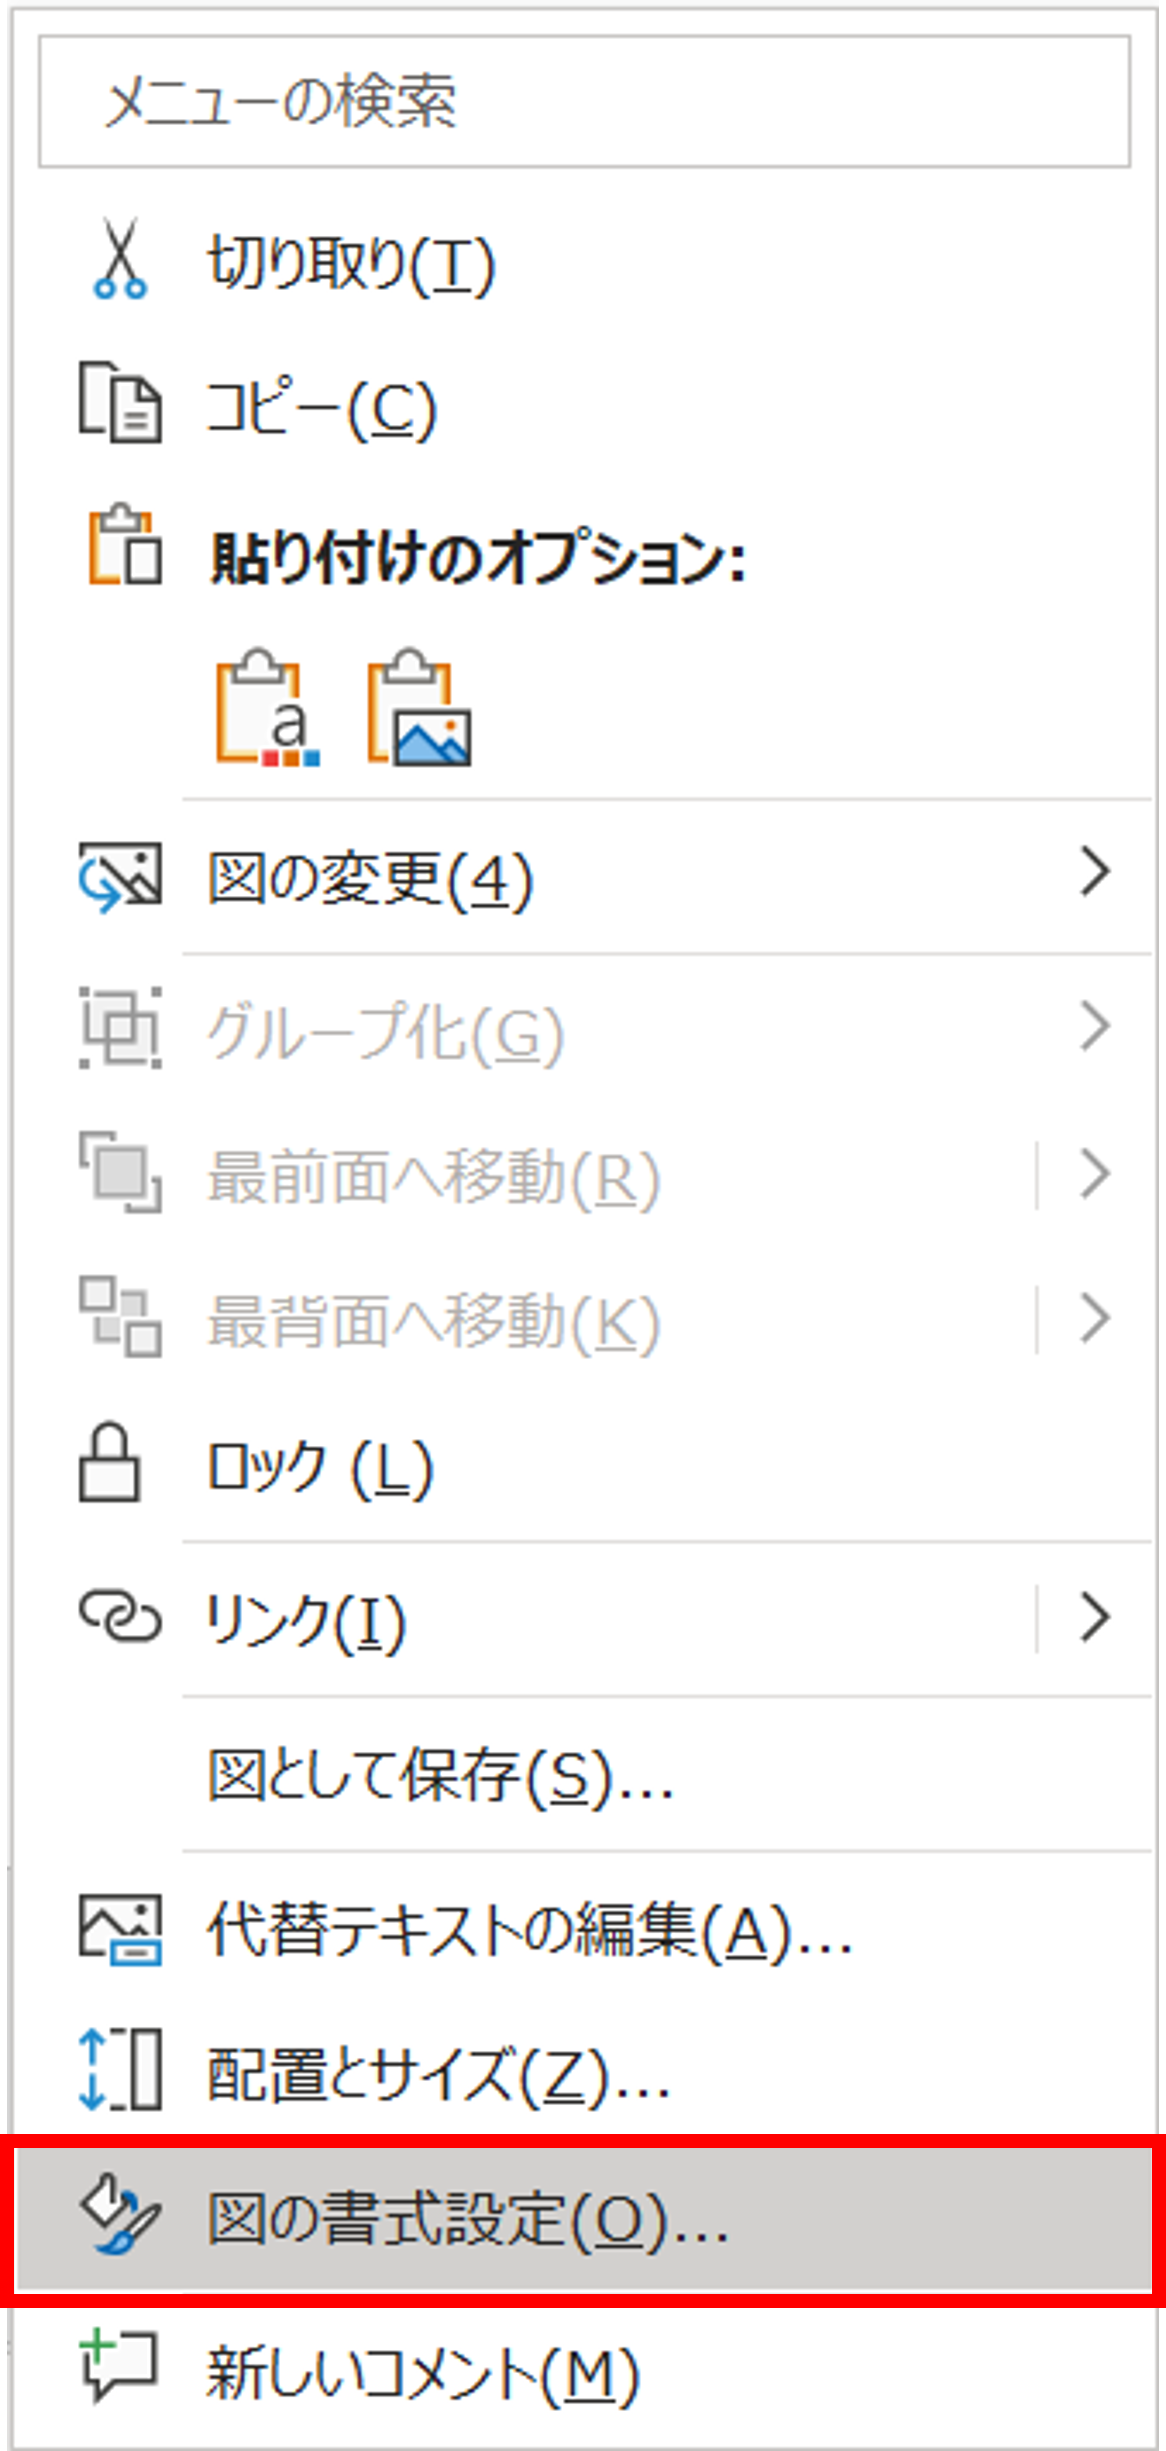
Task: Click the clipboard icon for 貼り付けのオプション
Action: coord(124,547)
